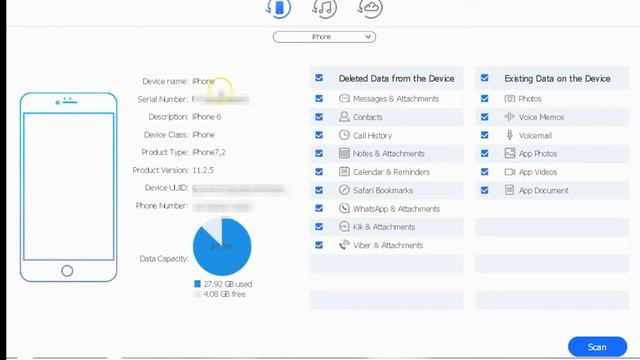Click the WhatsApp & Attachments label
This screenshot has width=640, height=360.
click(x=396, y=209)
